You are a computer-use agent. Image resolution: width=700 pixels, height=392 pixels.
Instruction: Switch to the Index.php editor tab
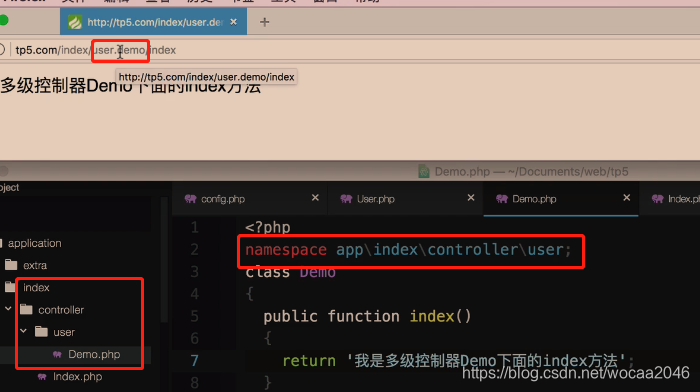(683, 199)
